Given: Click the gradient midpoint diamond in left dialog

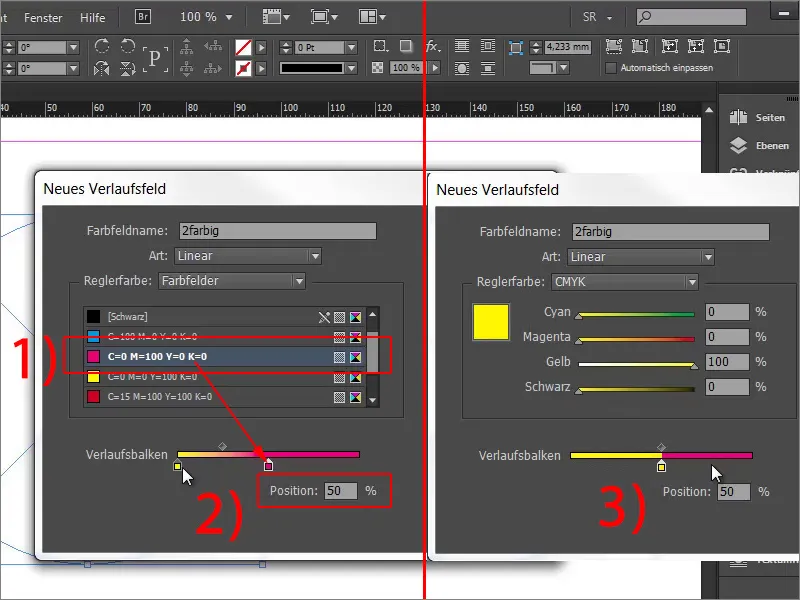Looking at the screenshot, I should pos(222,446).
